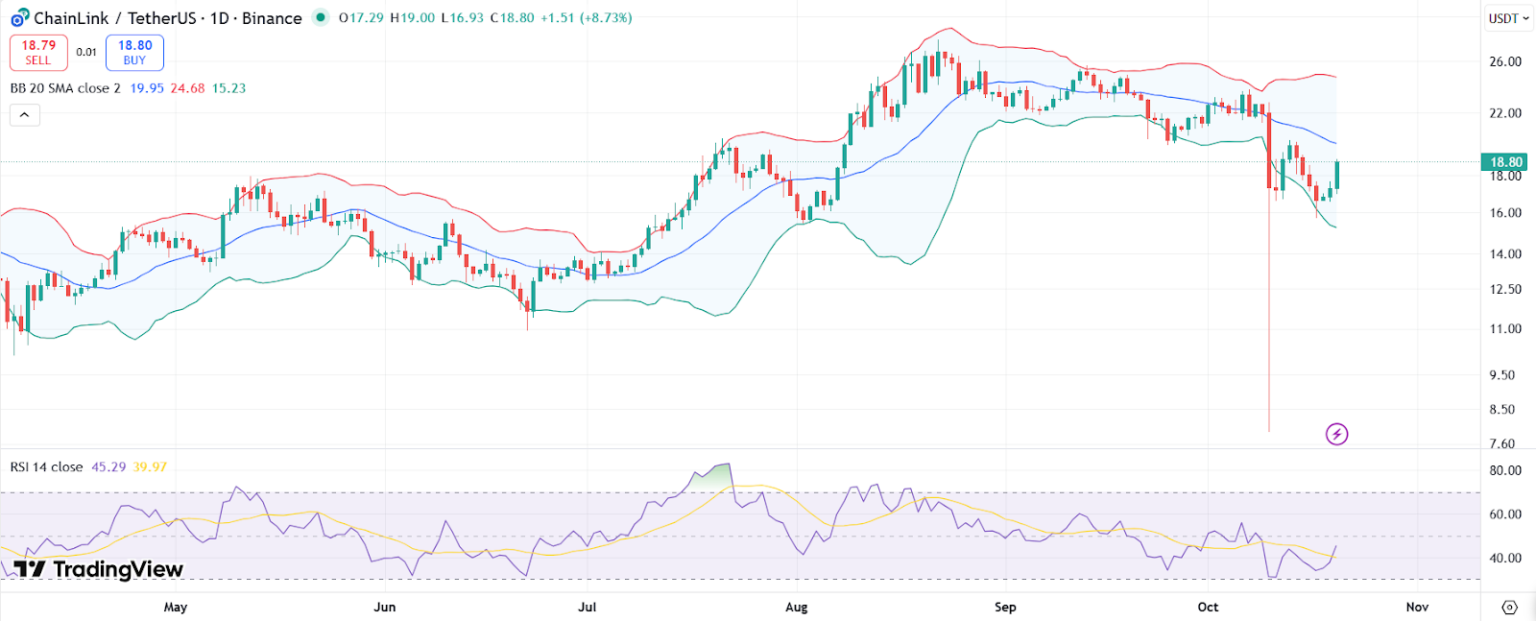Click the ChainLink coin logo icon
1536x621 pixels.
(x=18, y=18)
